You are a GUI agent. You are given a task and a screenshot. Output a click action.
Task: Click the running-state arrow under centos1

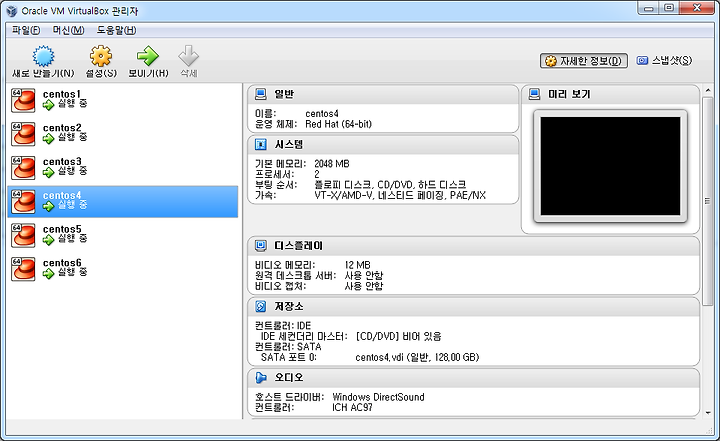tap(48, 105)
